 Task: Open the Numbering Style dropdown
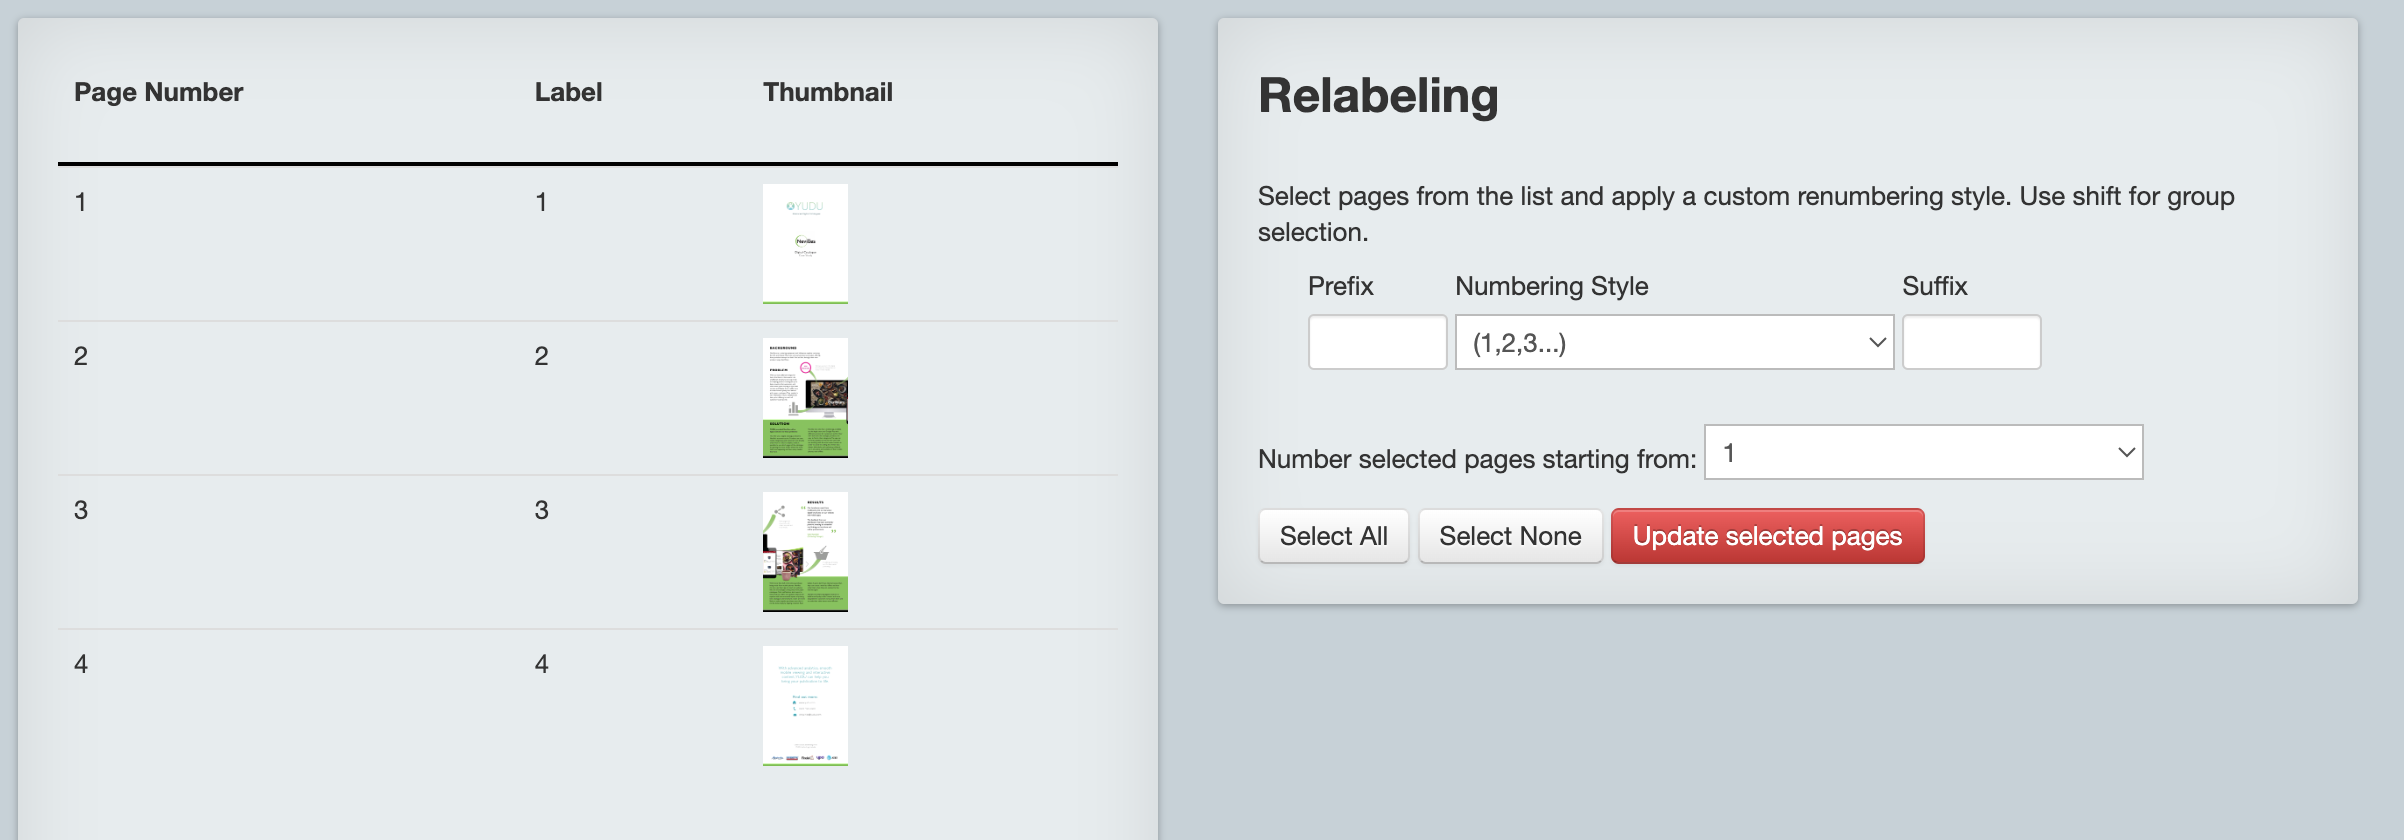pos(1674,342)
